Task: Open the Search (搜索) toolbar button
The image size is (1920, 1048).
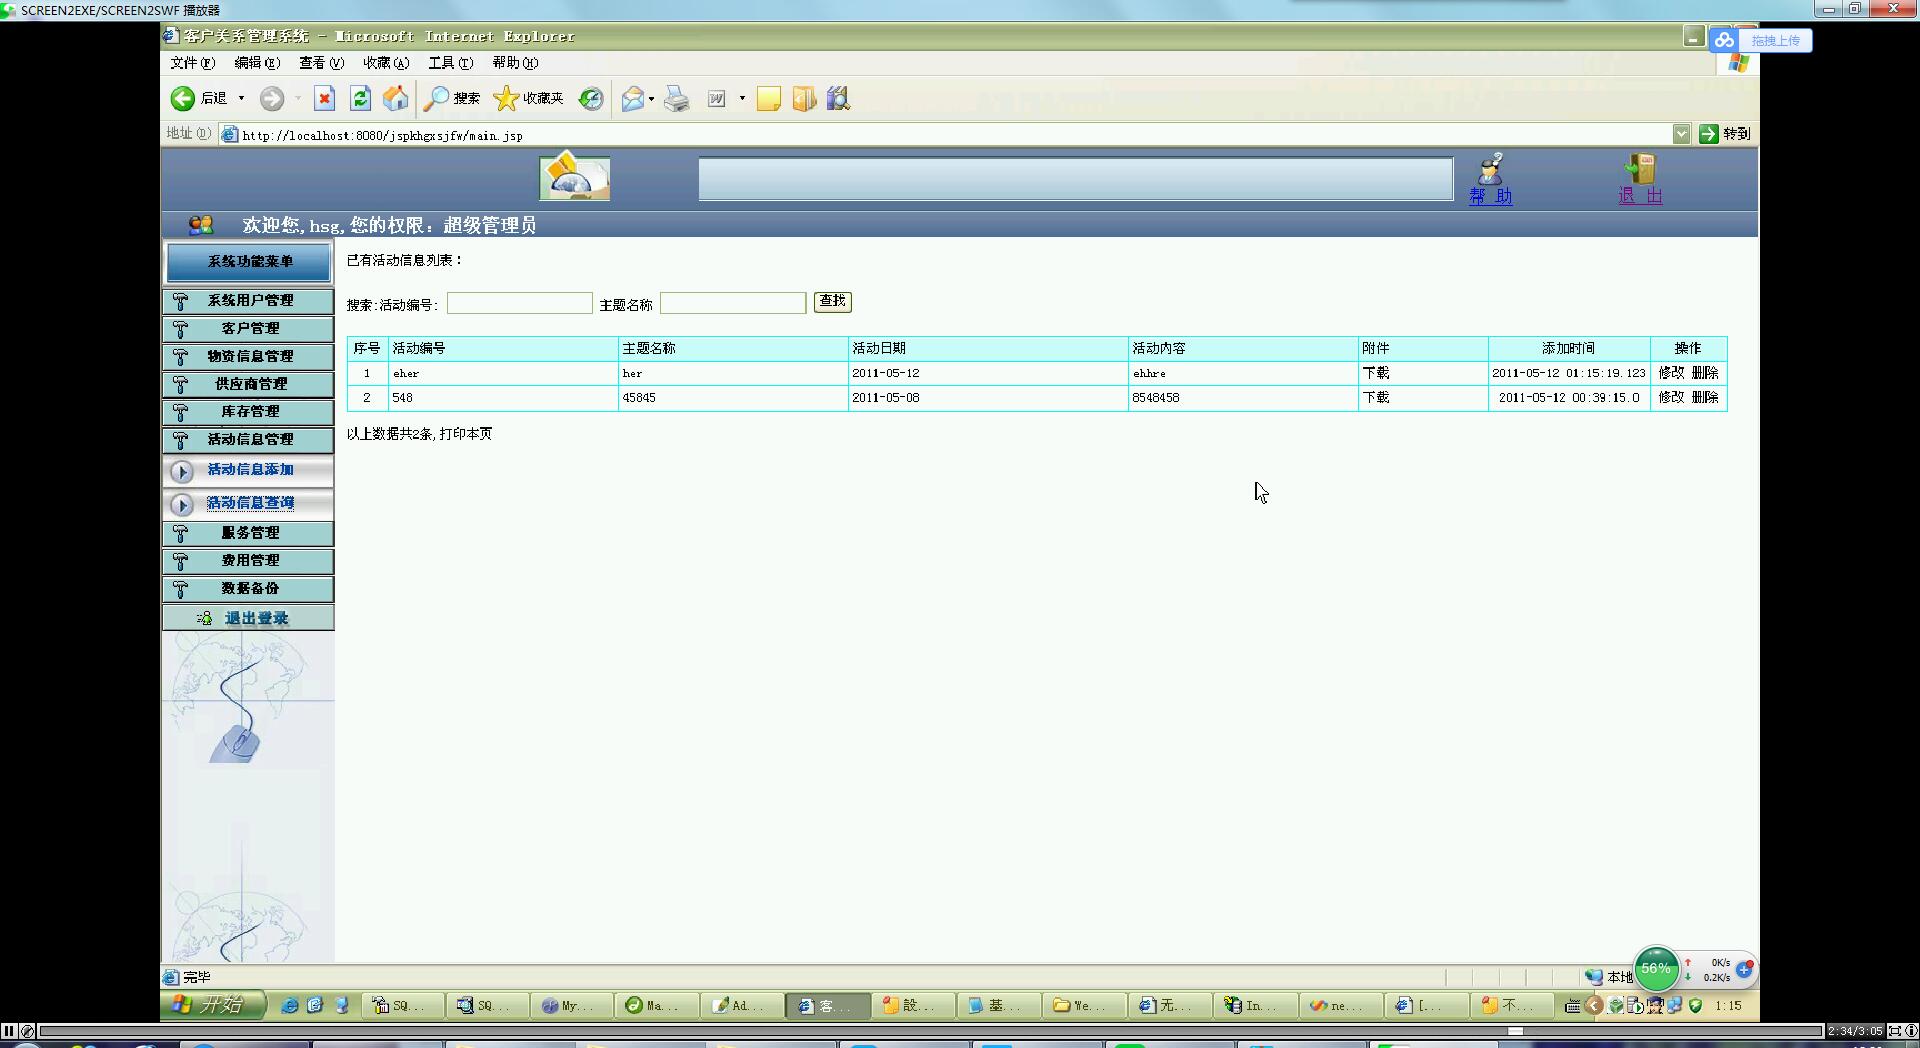Action: click(x=452, y=98)
